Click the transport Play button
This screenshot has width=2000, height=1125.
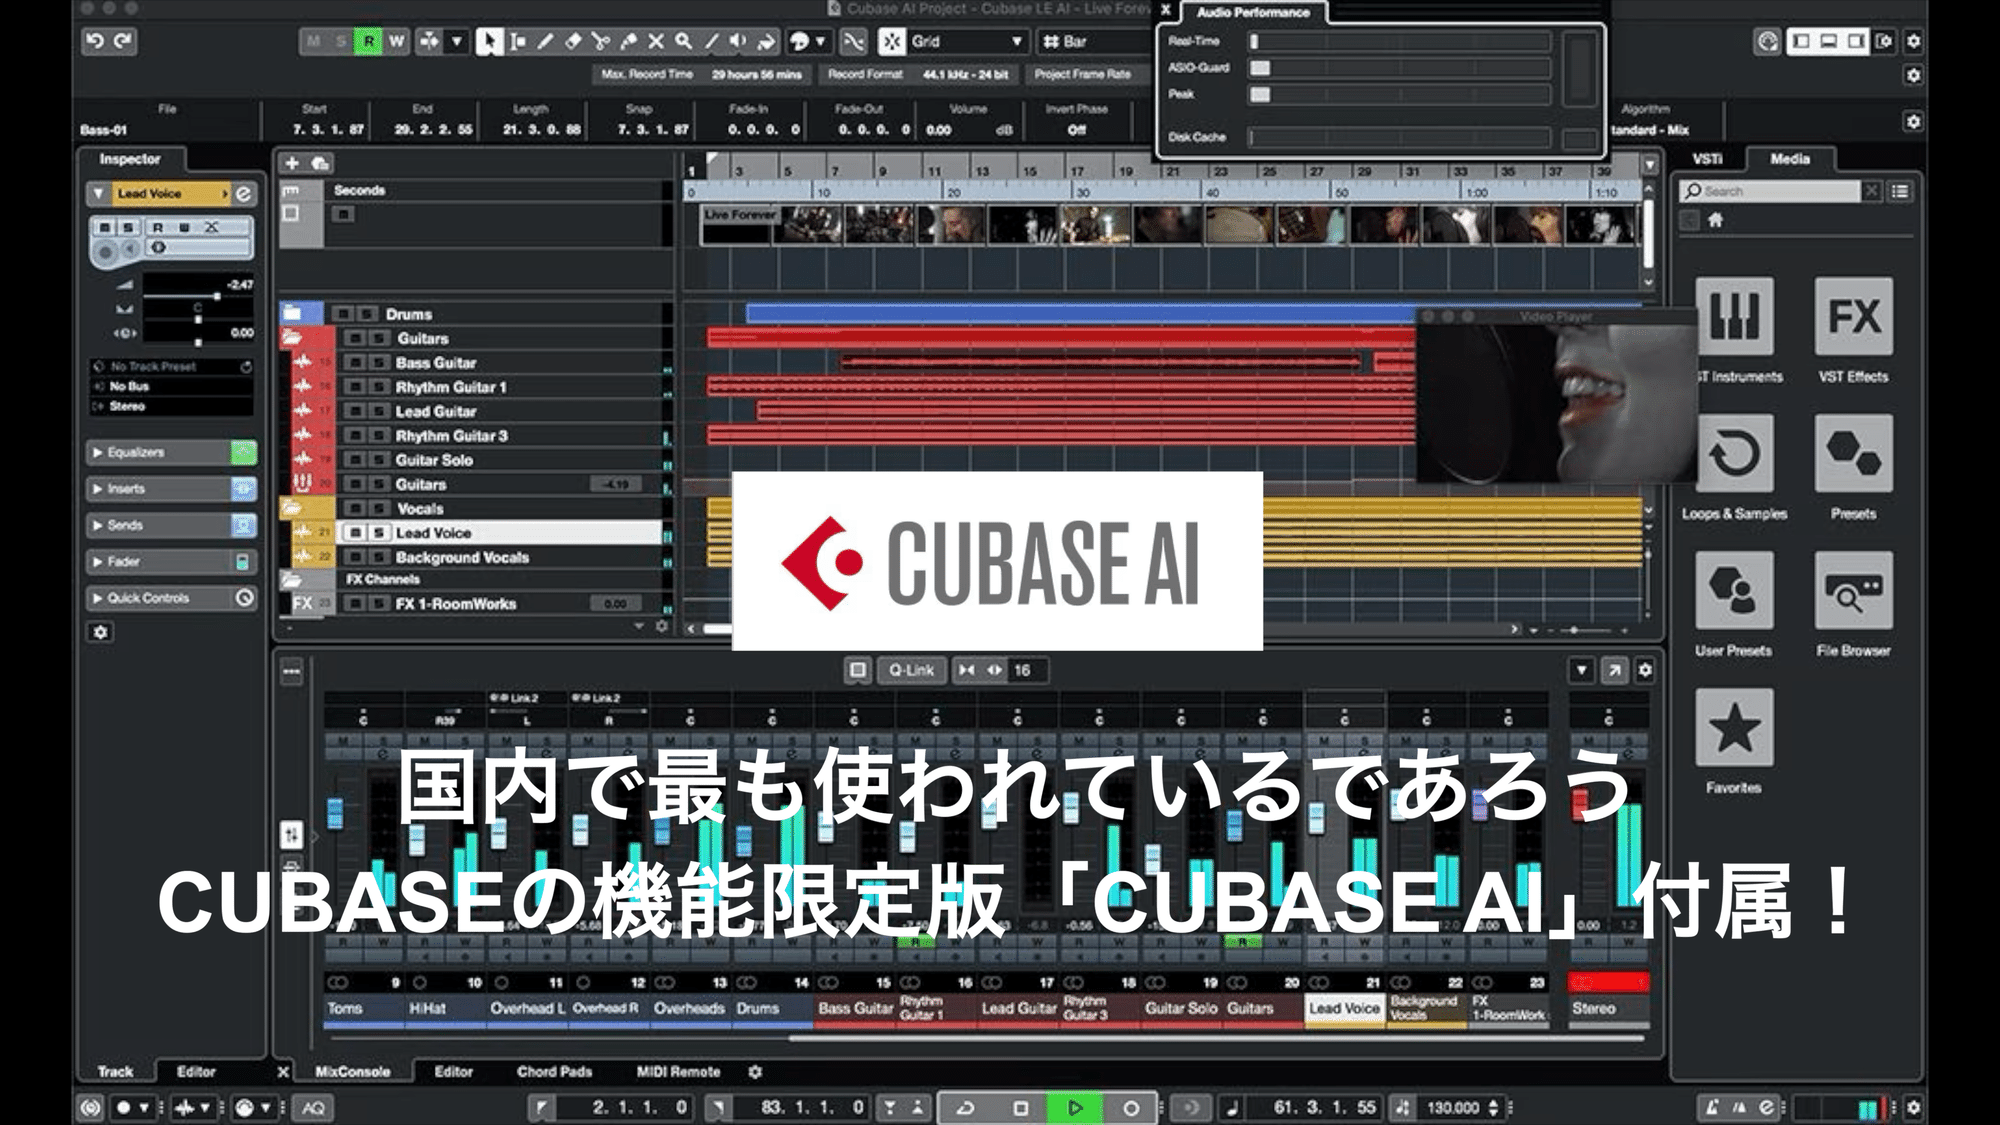tap(1075, 1108)
